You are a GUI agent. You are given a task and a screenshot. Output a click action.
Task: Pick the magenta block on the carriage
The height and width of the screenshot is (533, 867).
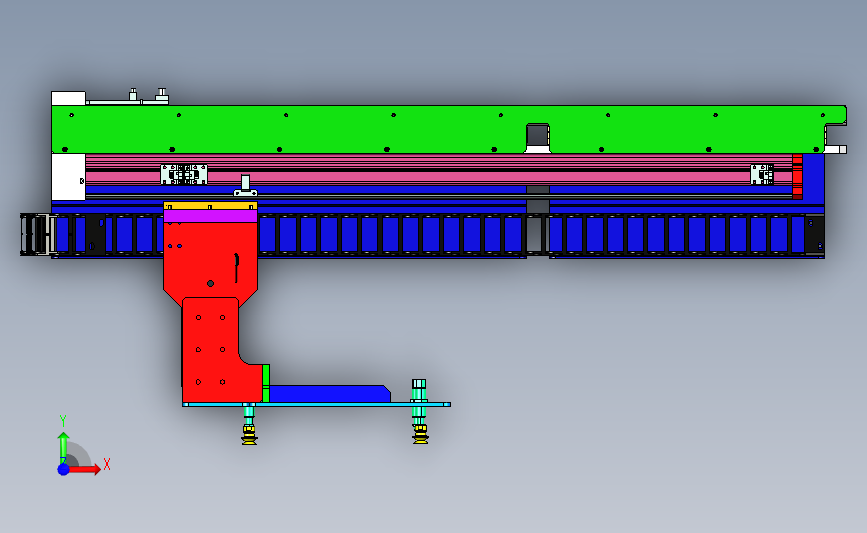[x=210, y=216]
